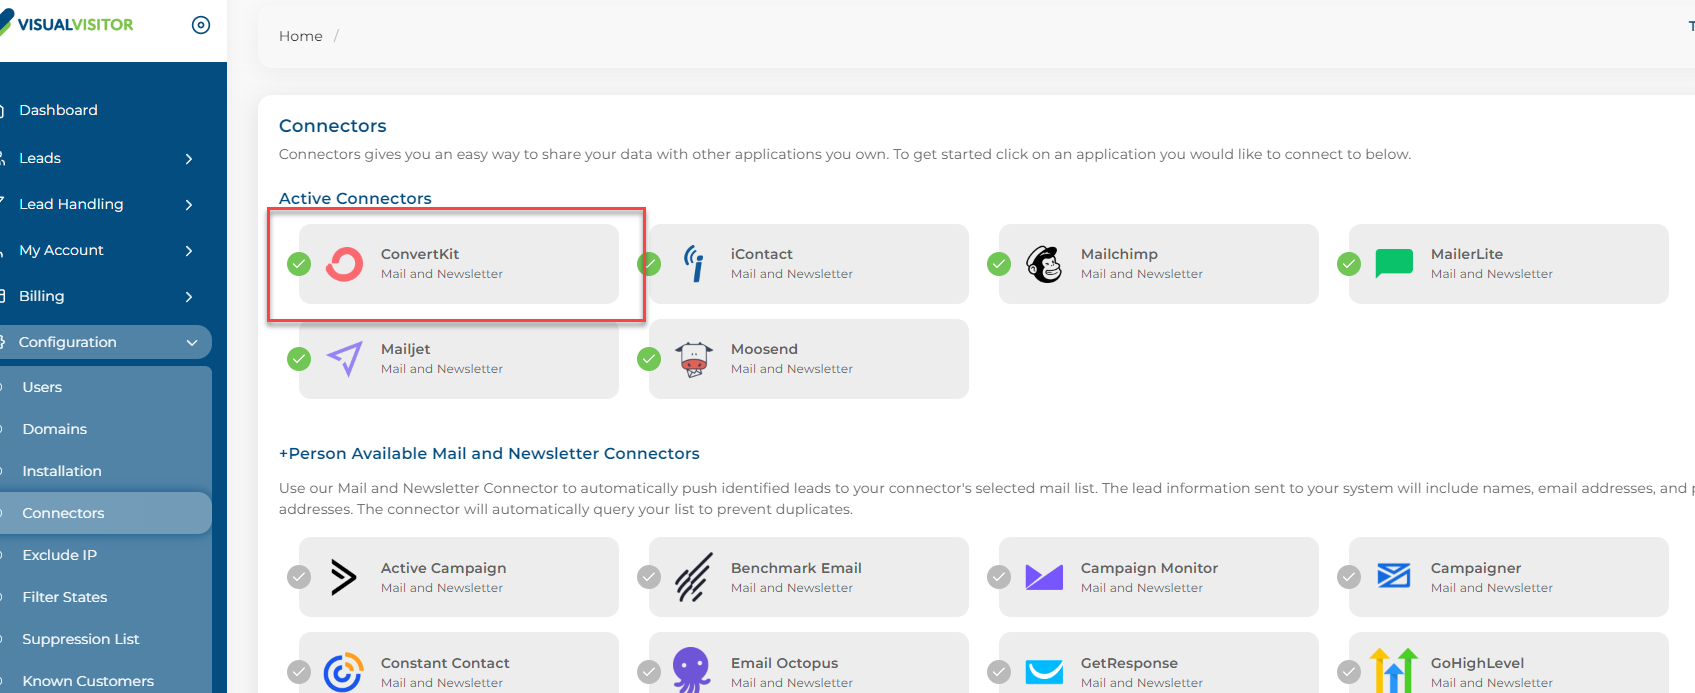This screenshot has width=1695, height=693.
Task: Expand the Lead Handling chevron
Action: (x=189, y=205)
